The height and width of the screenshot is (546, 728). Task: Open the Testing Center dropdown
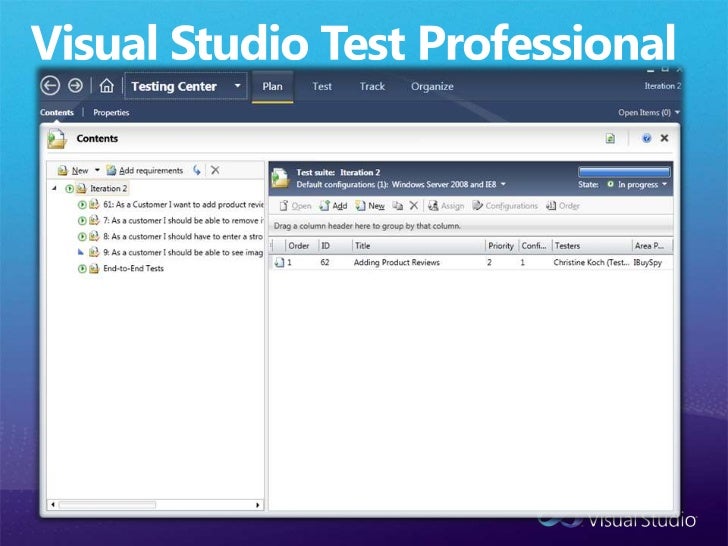point(186,86)
